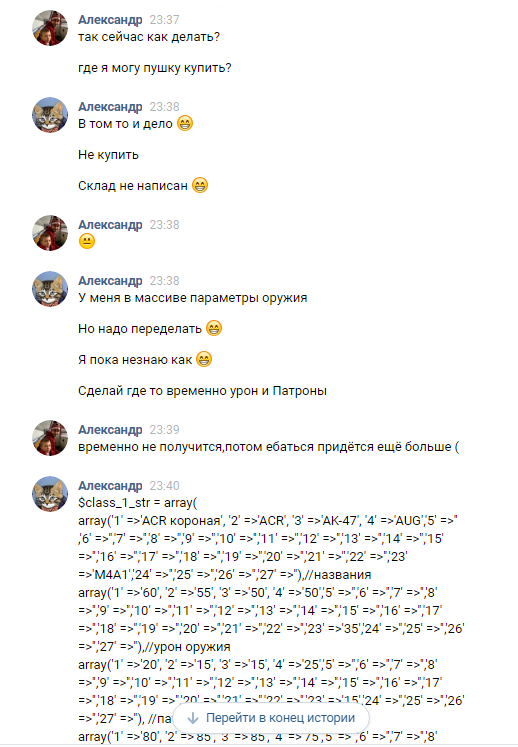Open cat avatar next to 23:38 'В том то и дело'
This screenshot has height=747, width=518.
point(50,115)
